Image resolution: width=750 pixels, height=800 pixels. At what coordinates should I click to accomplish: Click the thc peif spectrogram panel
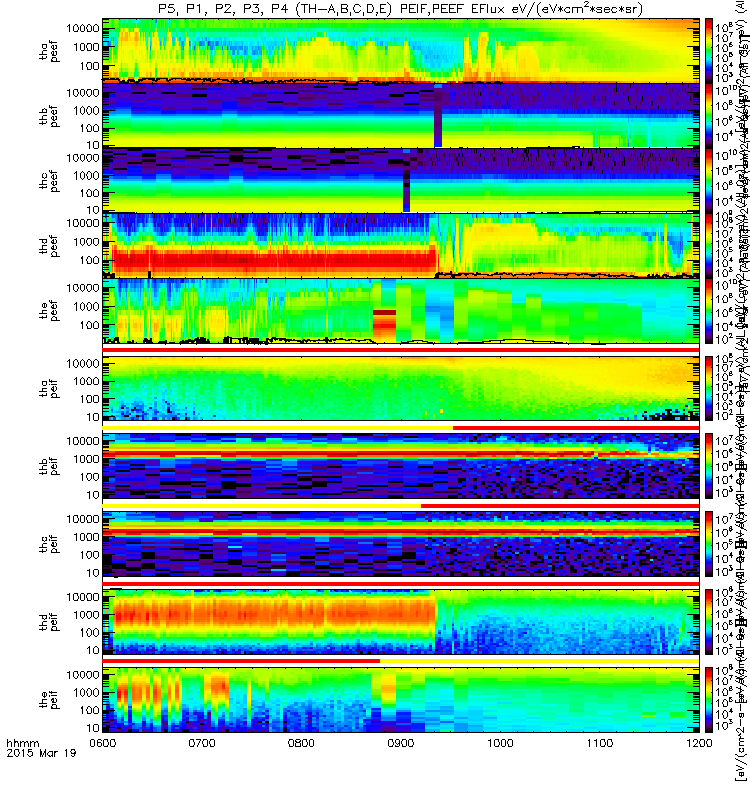point(401,544)
